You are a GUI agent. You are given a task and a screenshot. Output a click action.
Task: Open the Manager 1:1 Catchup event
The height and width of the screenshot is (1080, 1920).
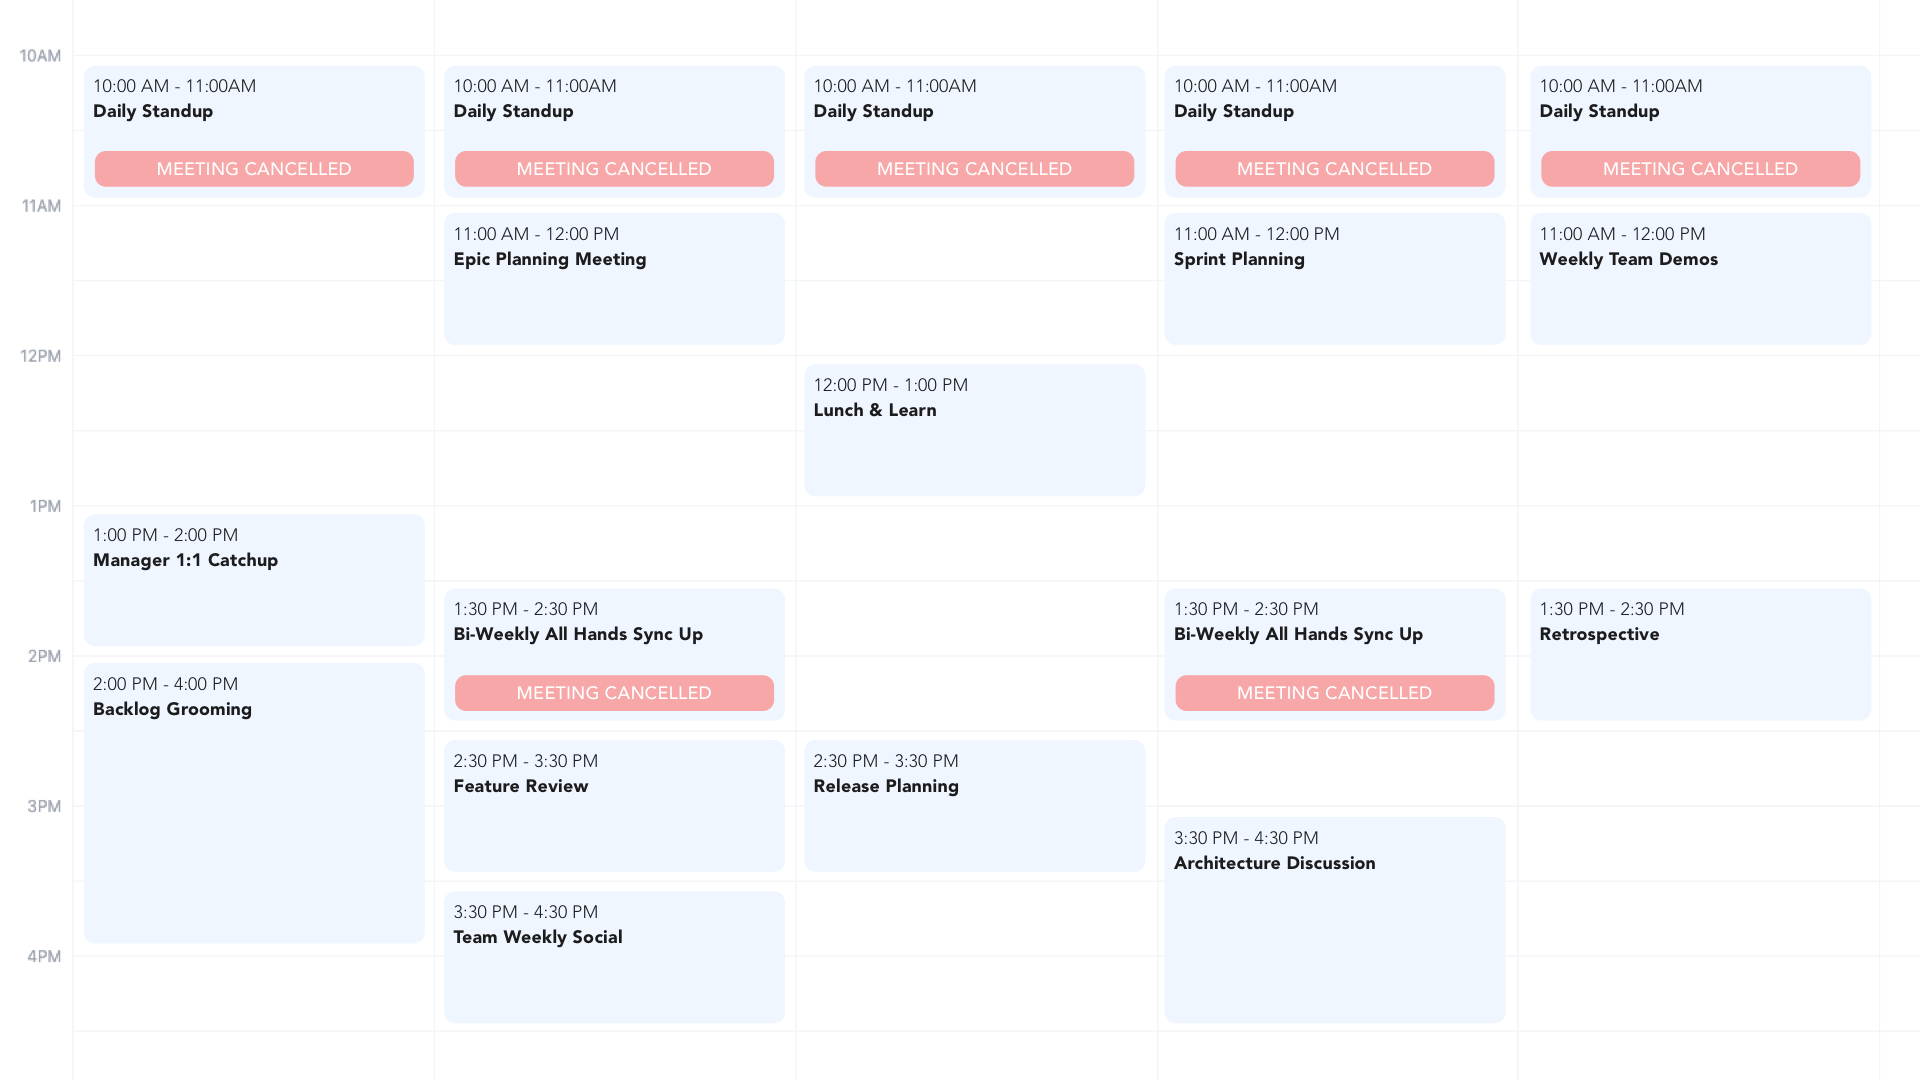tap(253, 578)
